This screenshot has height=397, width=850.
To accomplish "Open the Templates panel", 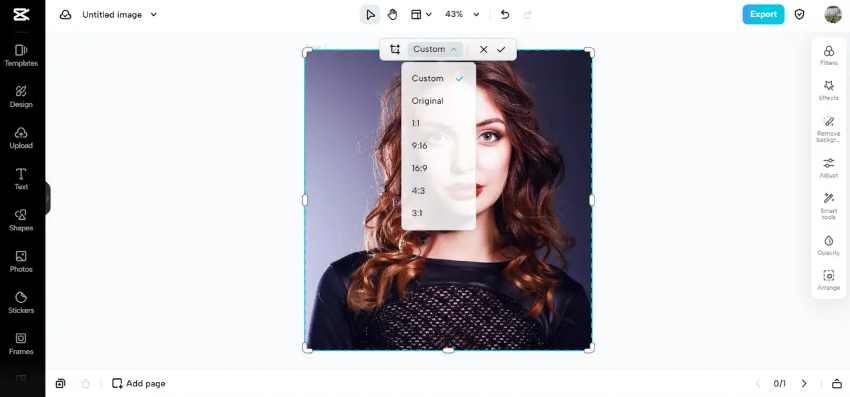I will click(21, 56).
